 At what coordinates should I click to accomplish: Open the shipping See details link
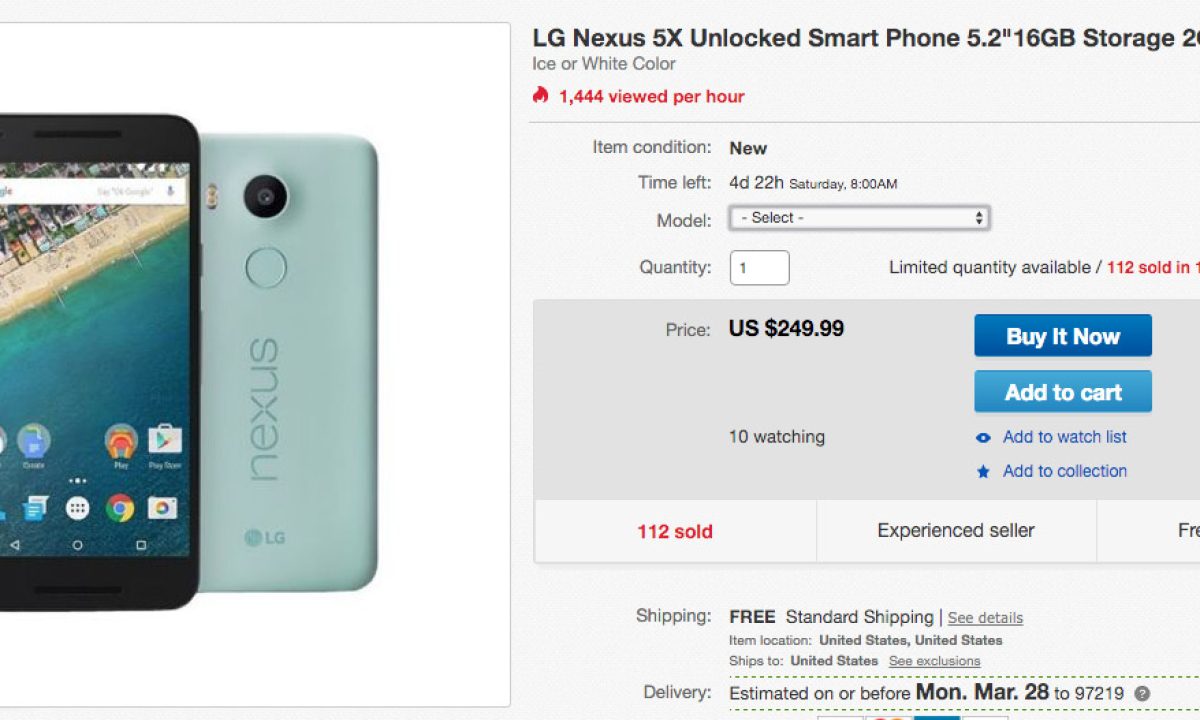(985, 618)
